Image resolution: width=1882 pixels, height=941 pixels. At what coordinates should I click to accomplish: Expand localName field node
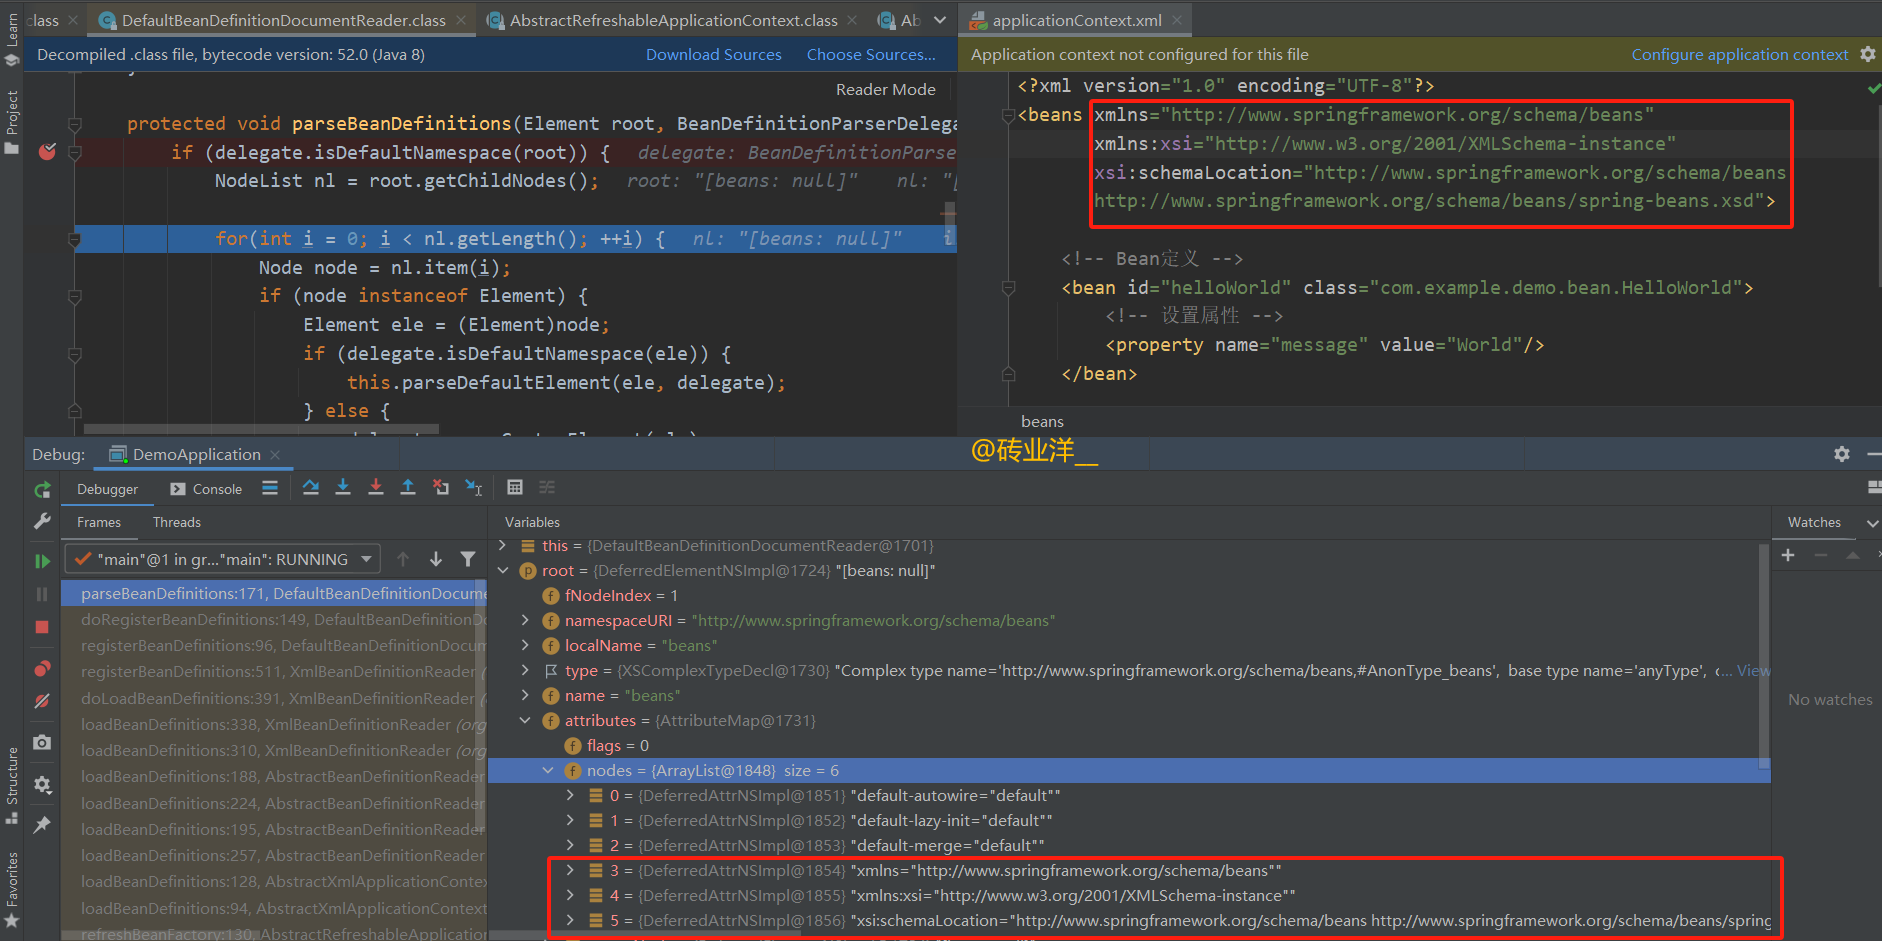(x=525, y=646)
